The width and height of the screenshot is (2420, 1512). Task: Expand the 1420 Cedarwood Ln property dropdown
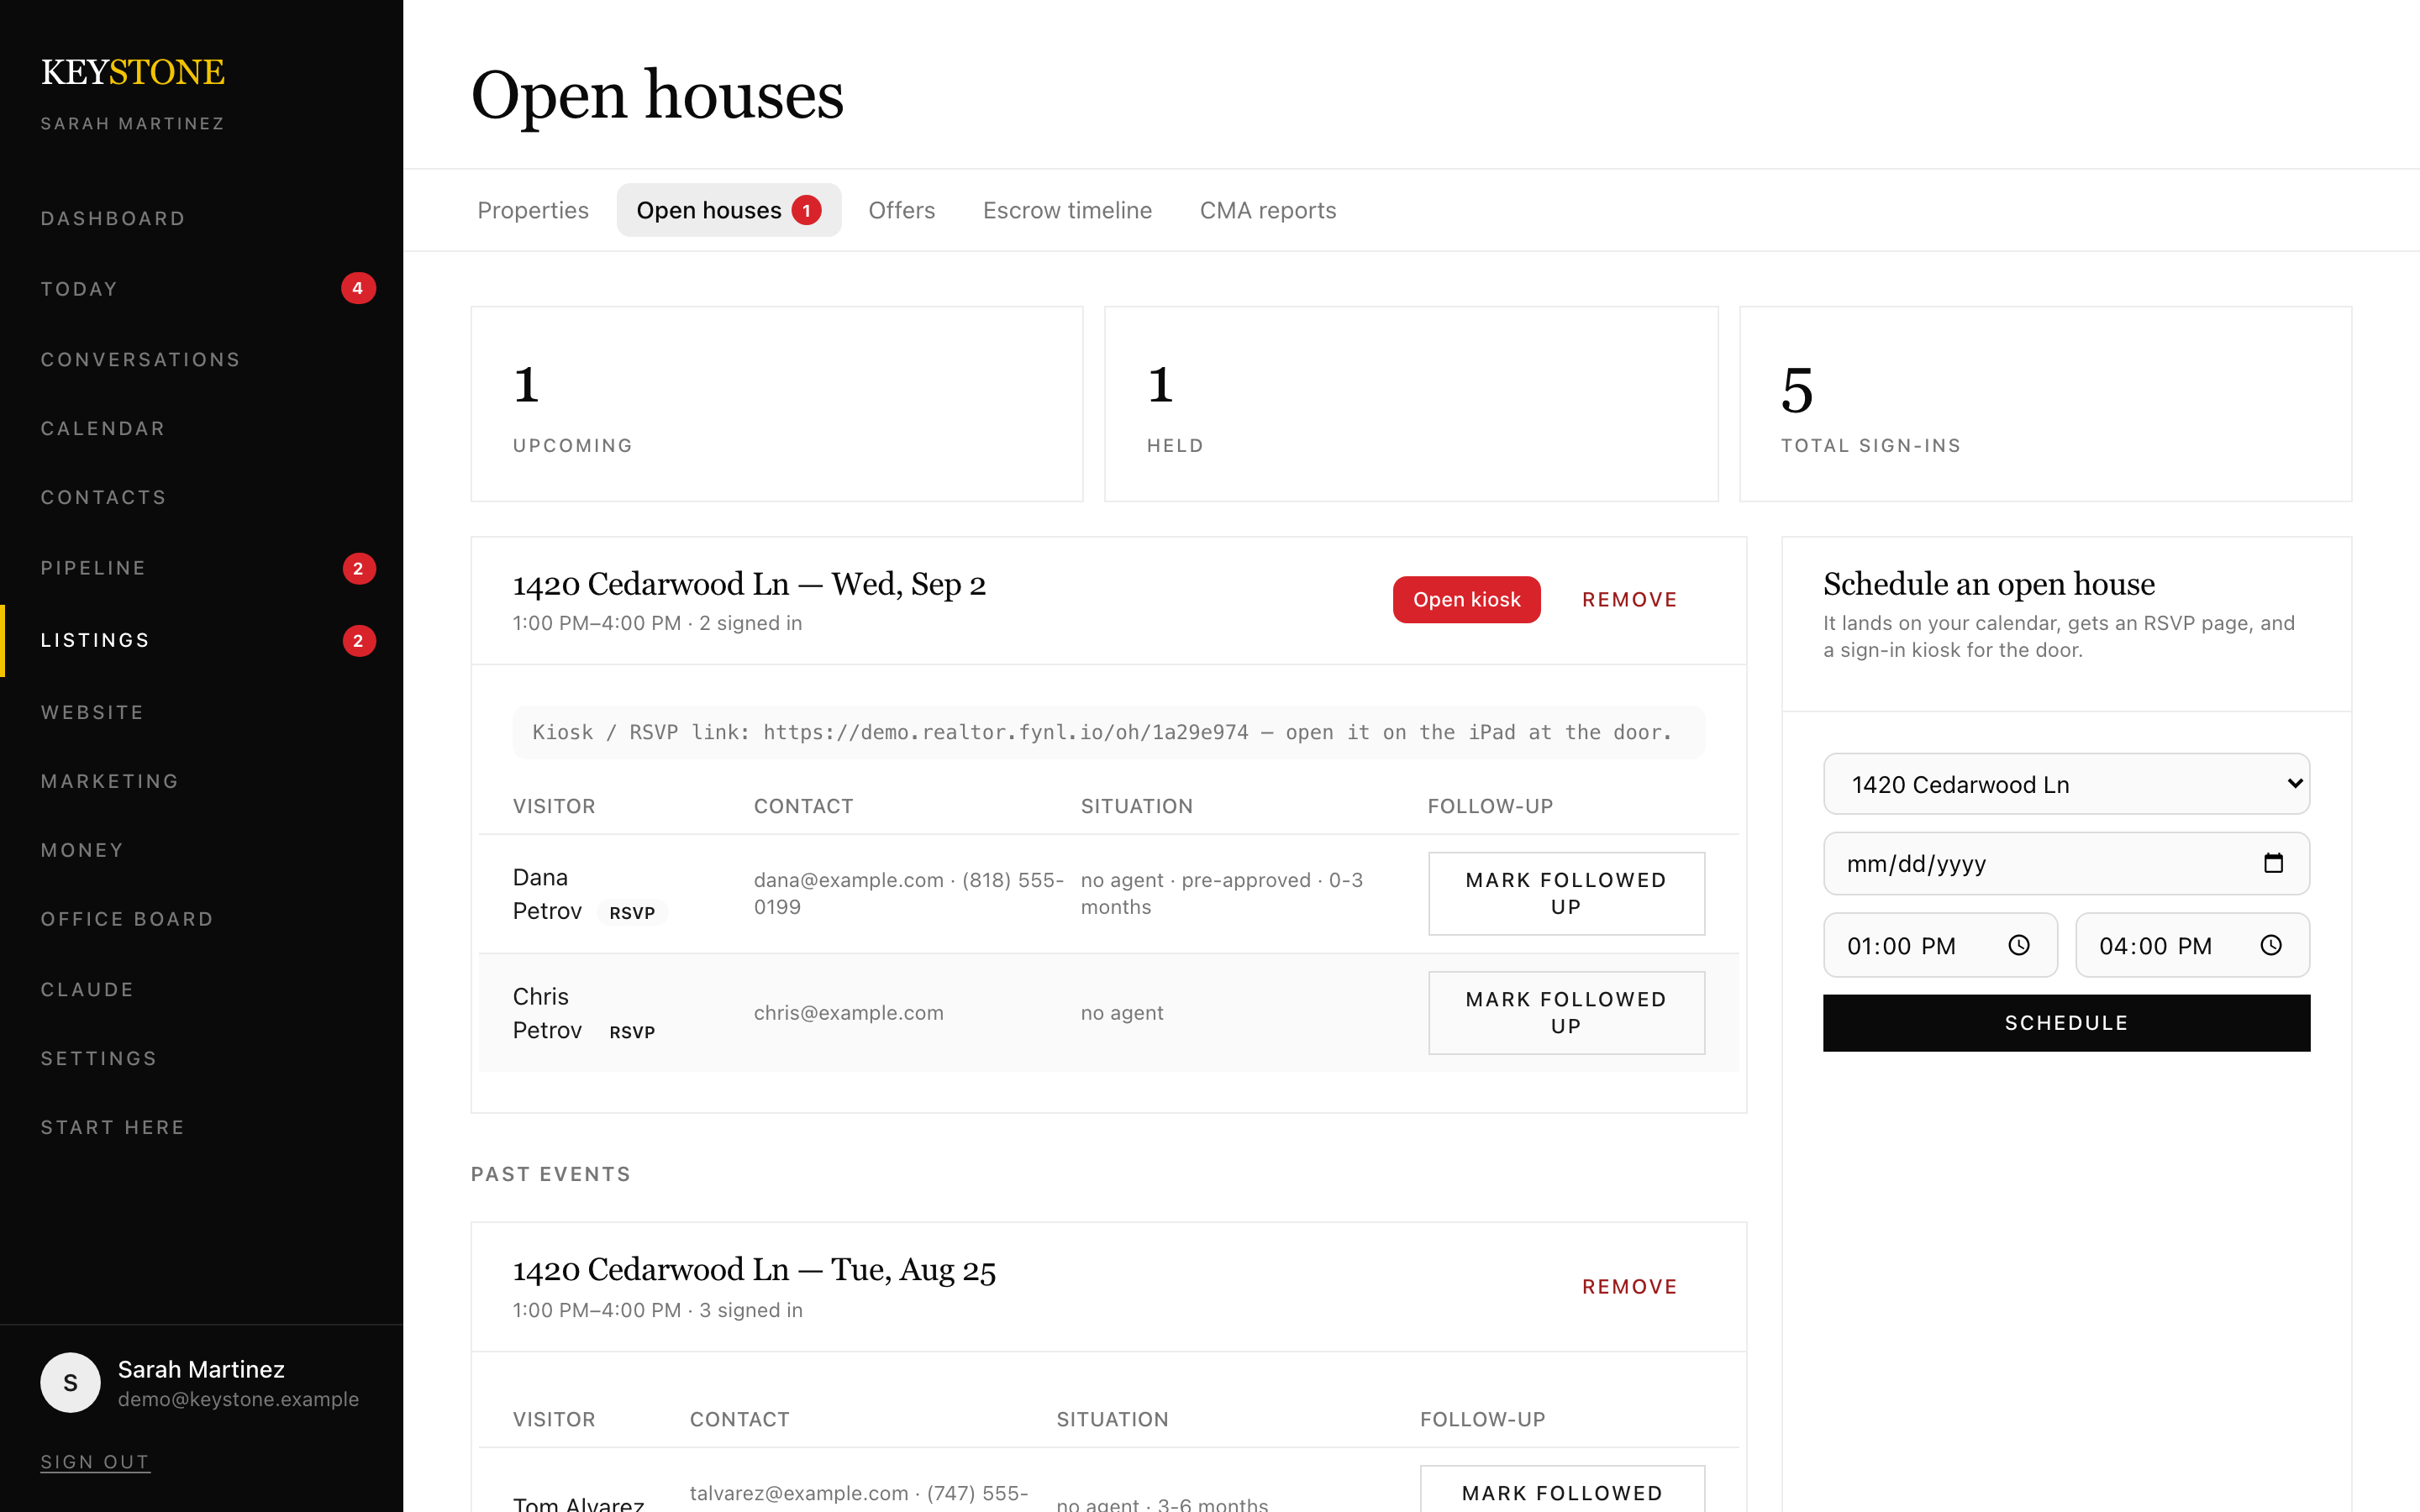pos(2066,784)
